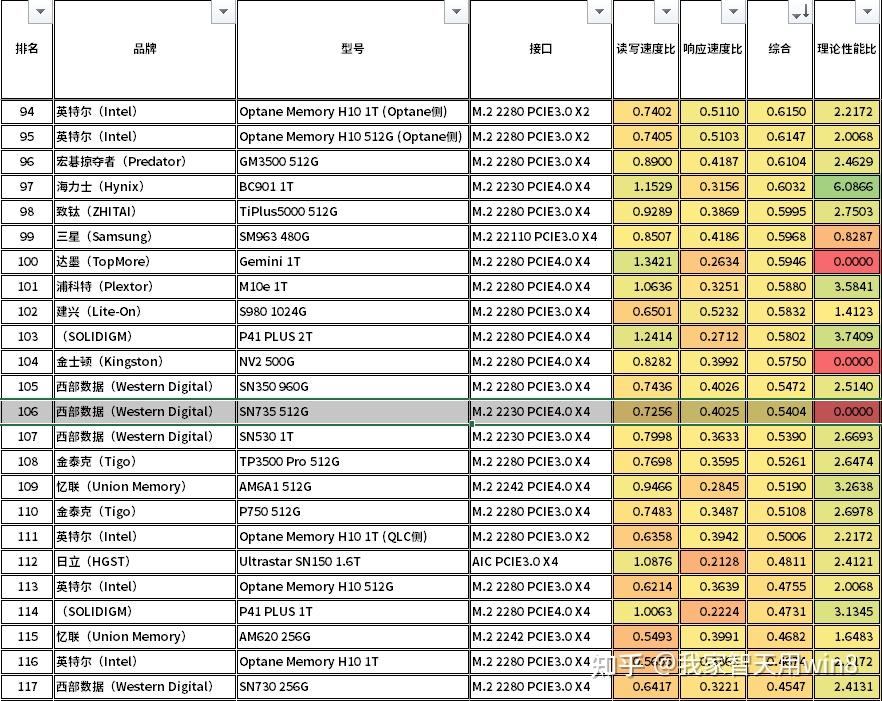Select composite value 0.6150
882x701 pixels.
coord(780,111)
